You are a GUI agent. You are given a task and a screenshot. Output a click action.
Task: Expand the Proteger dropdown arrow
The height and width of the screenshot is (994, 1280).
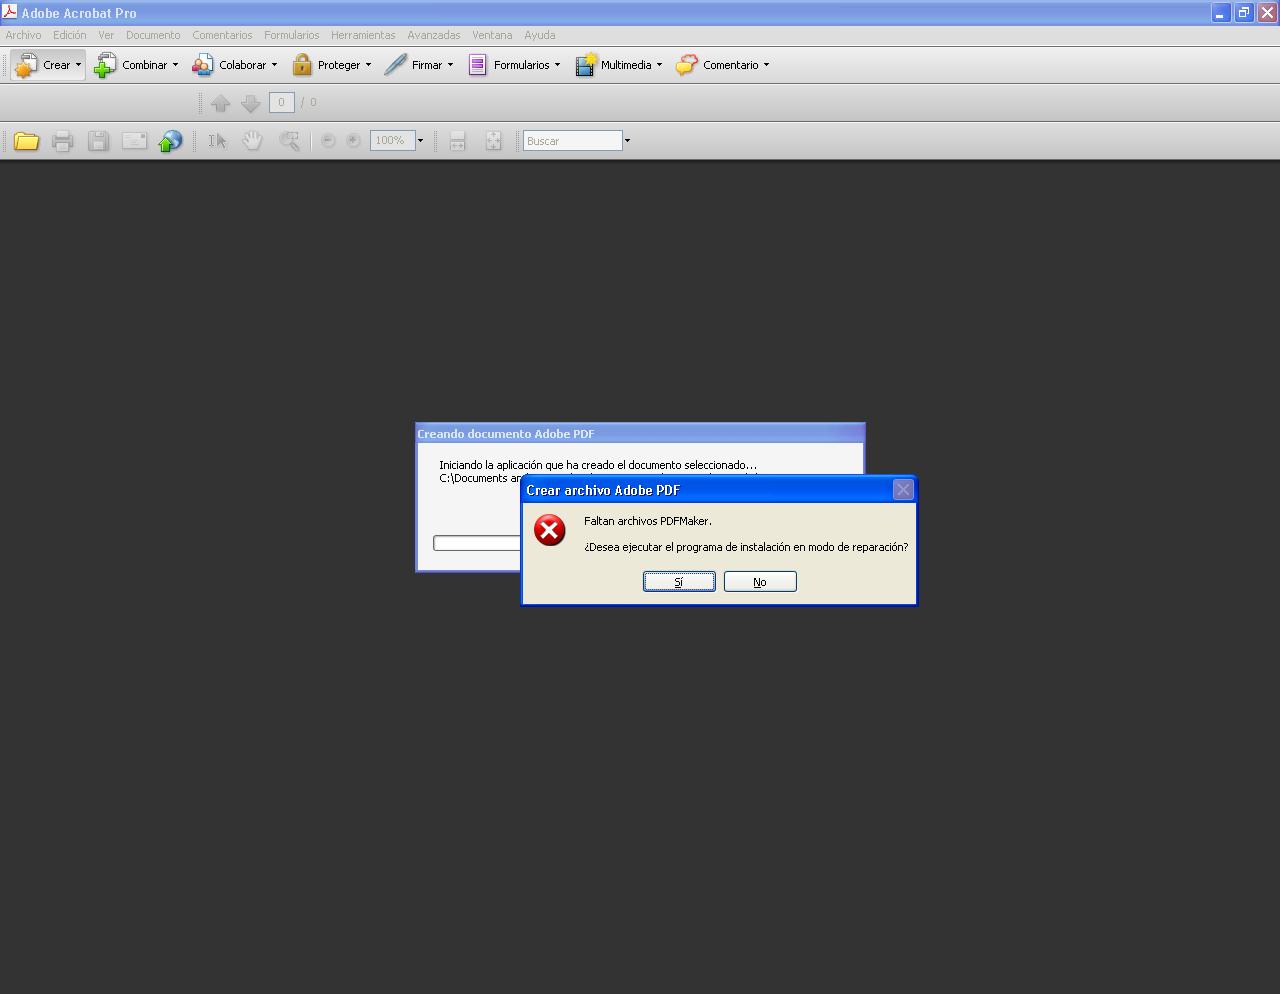point(368,65)
